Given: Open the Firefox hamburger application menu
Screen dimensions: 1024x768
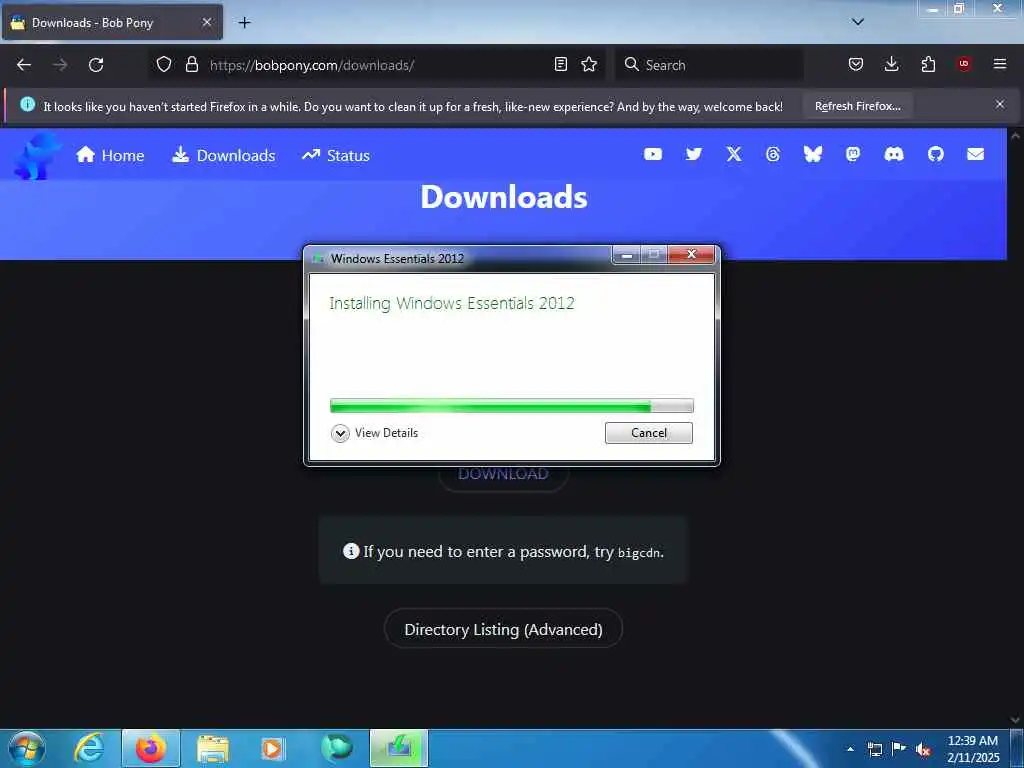Looking at the screenshot, I should click(x=1000, y=64).
